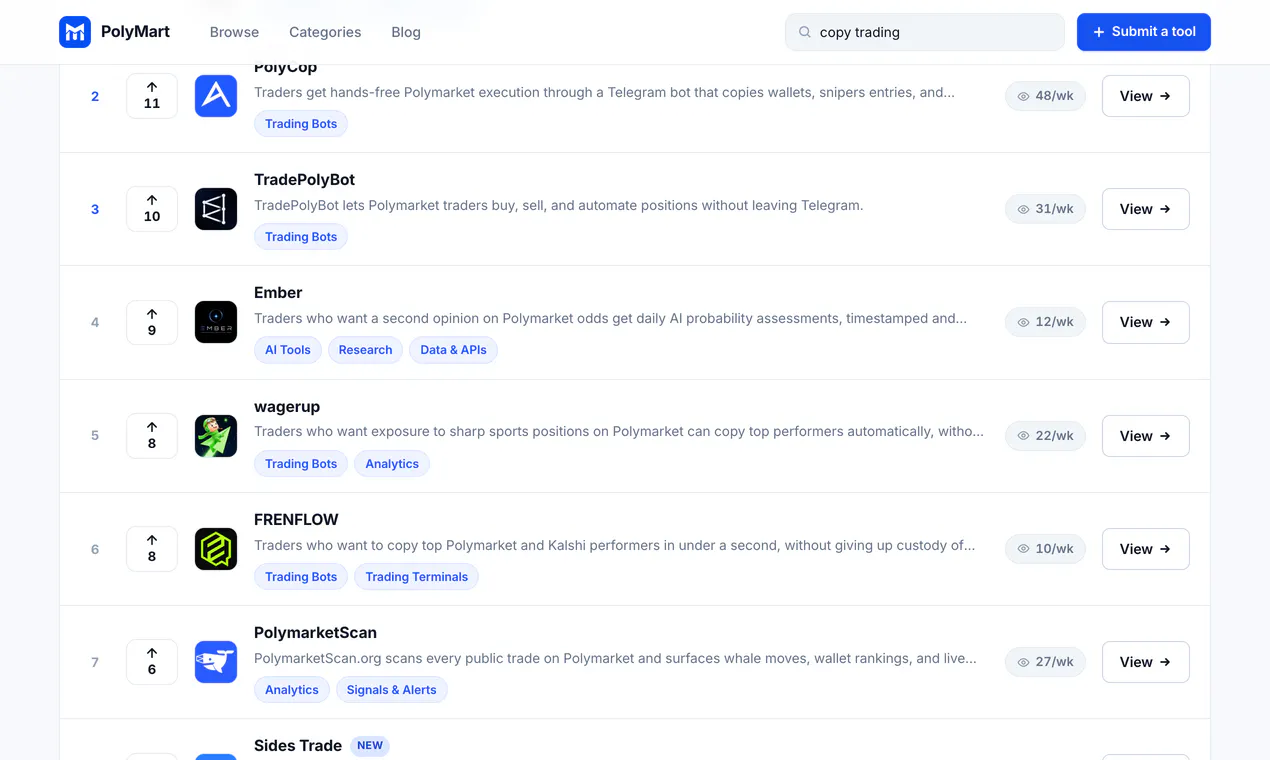Upvote wagerup with 8 votes

(x=152, y=436)
